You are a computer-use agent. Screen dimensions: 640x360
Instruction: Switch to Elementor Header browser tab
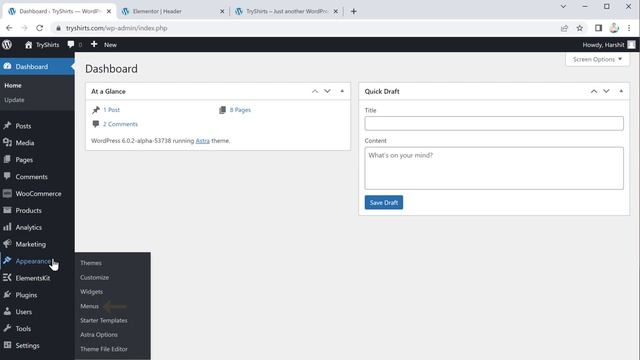pyautogui.click(x=173, y=11)
